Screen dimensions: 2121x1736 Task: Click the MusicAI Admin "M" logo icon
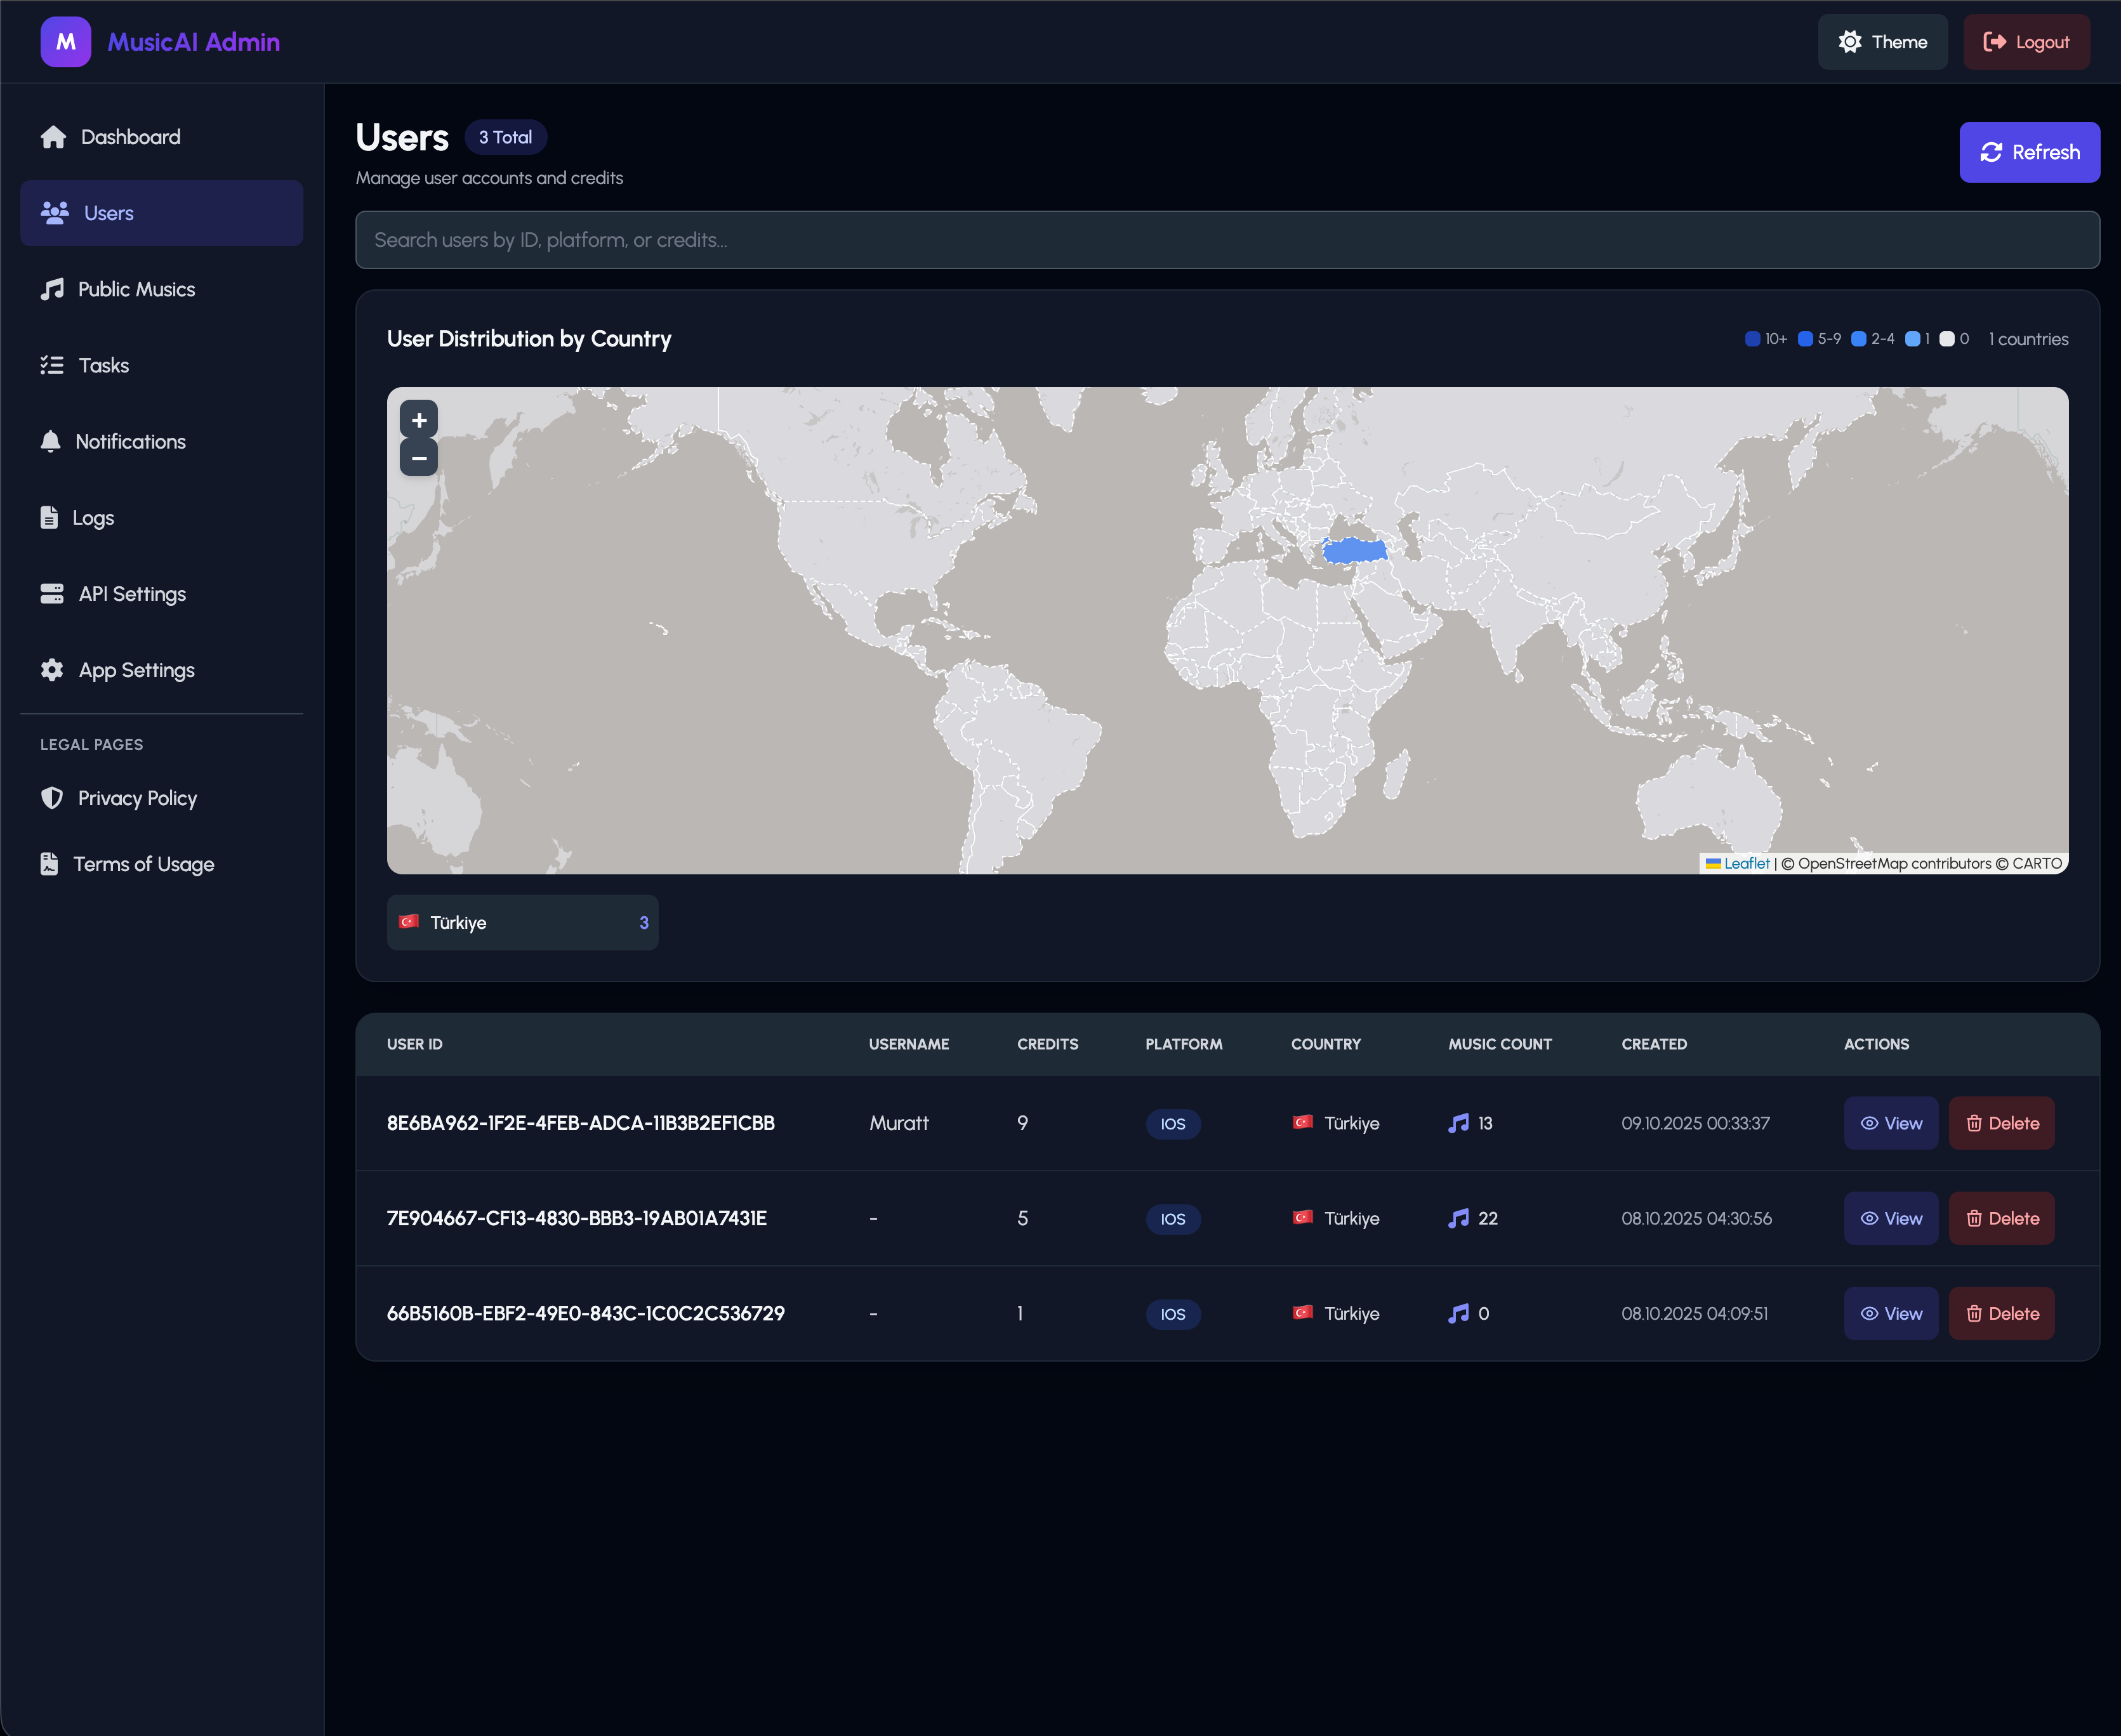point(65,42)
